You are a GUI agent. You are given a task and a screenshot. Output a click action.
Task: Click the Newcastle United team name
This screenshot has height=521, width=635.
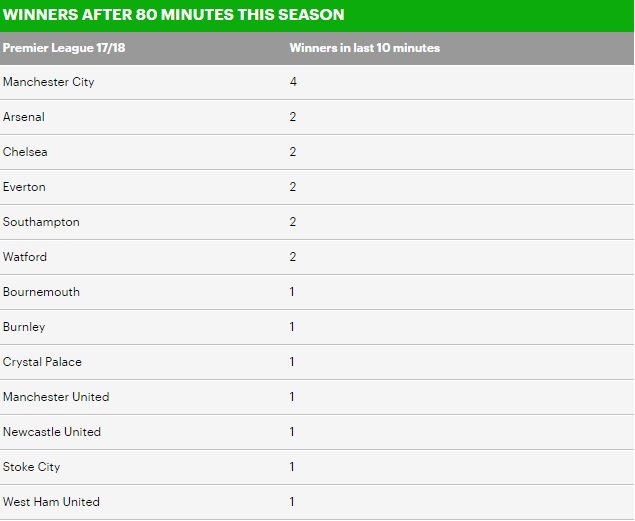point(52,432)
